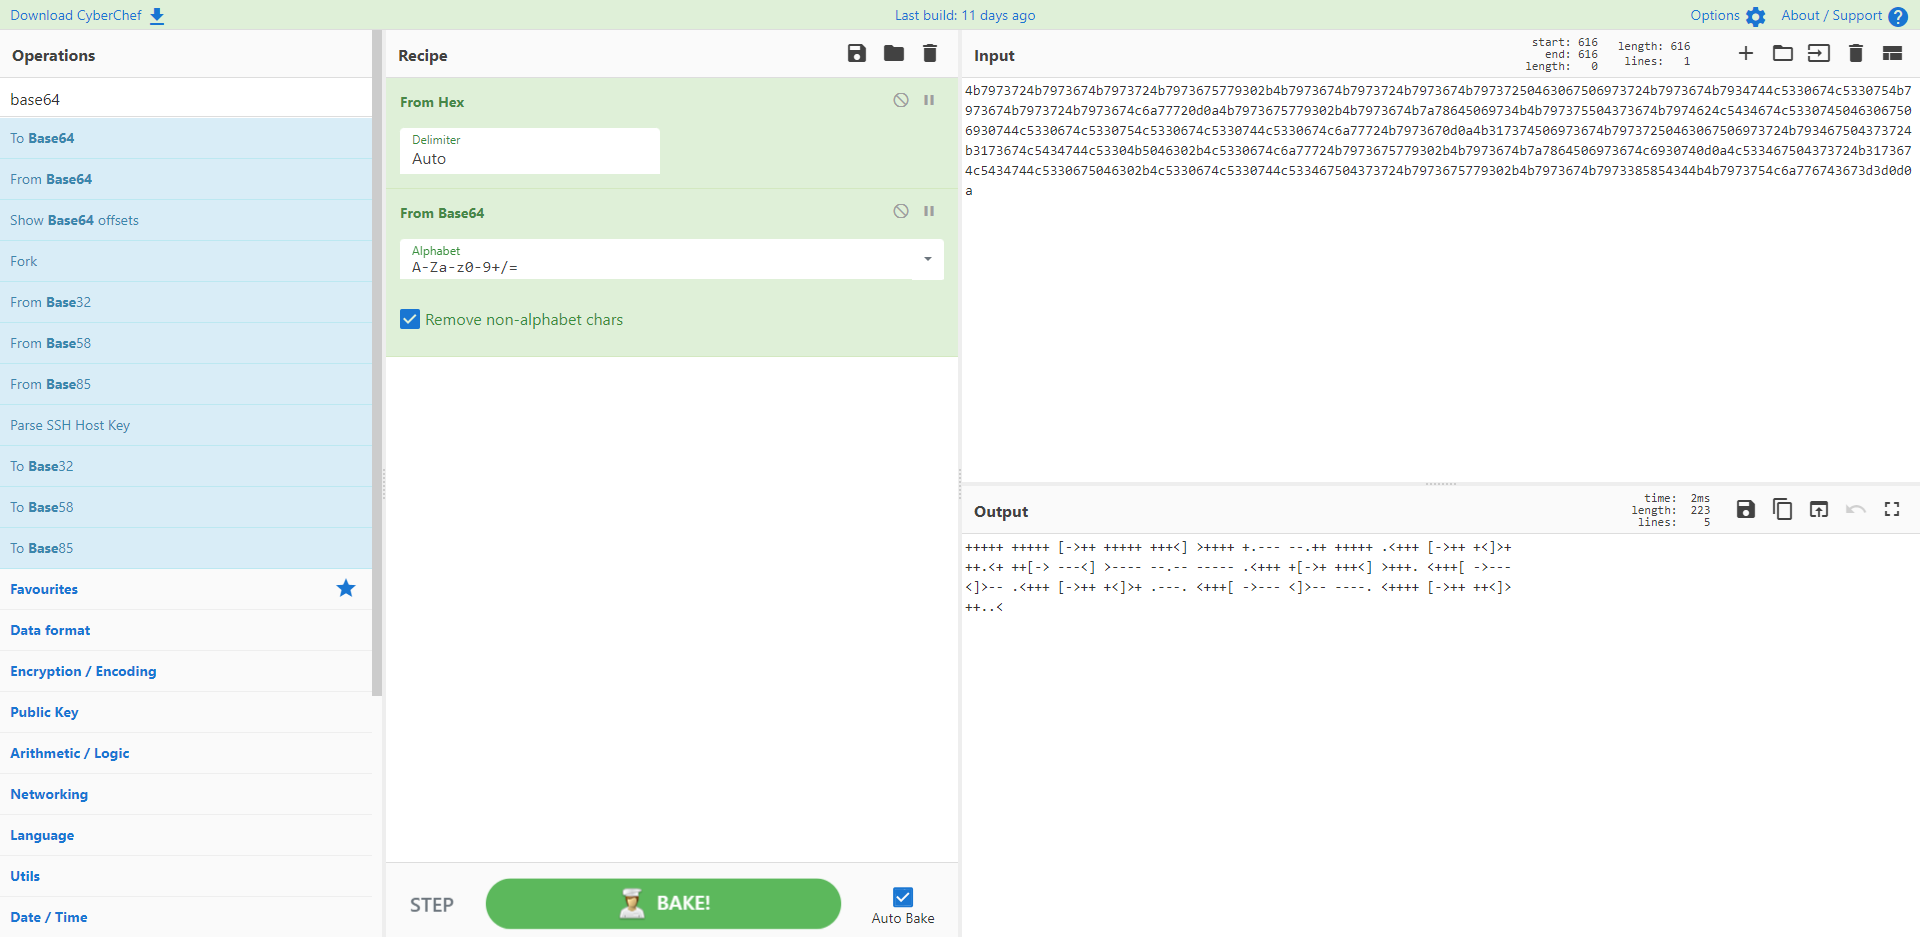Viewport: 1920px width, 937px height.
Task: Expand the Utils category
Action: tap(186, 876)
